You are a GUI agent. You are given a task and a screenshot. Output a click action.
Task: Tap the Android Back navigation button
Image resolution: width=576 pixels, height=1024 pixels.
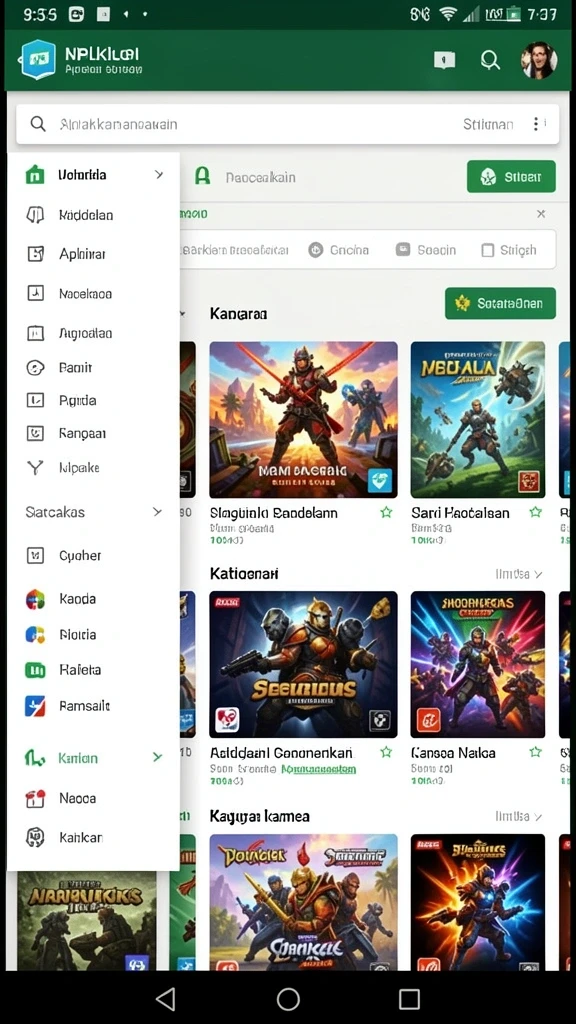pyautogui.click(x=166, y=999)
